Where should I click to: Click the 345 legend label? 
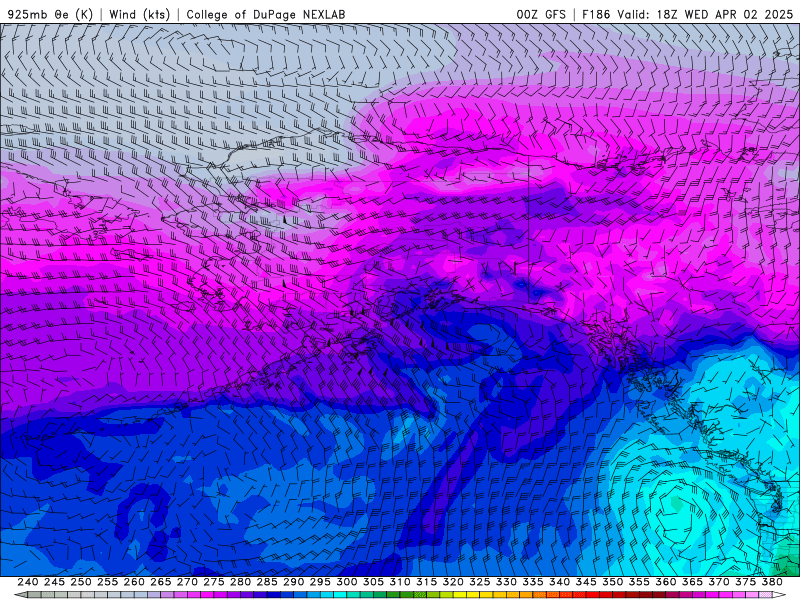pos(586,582)
